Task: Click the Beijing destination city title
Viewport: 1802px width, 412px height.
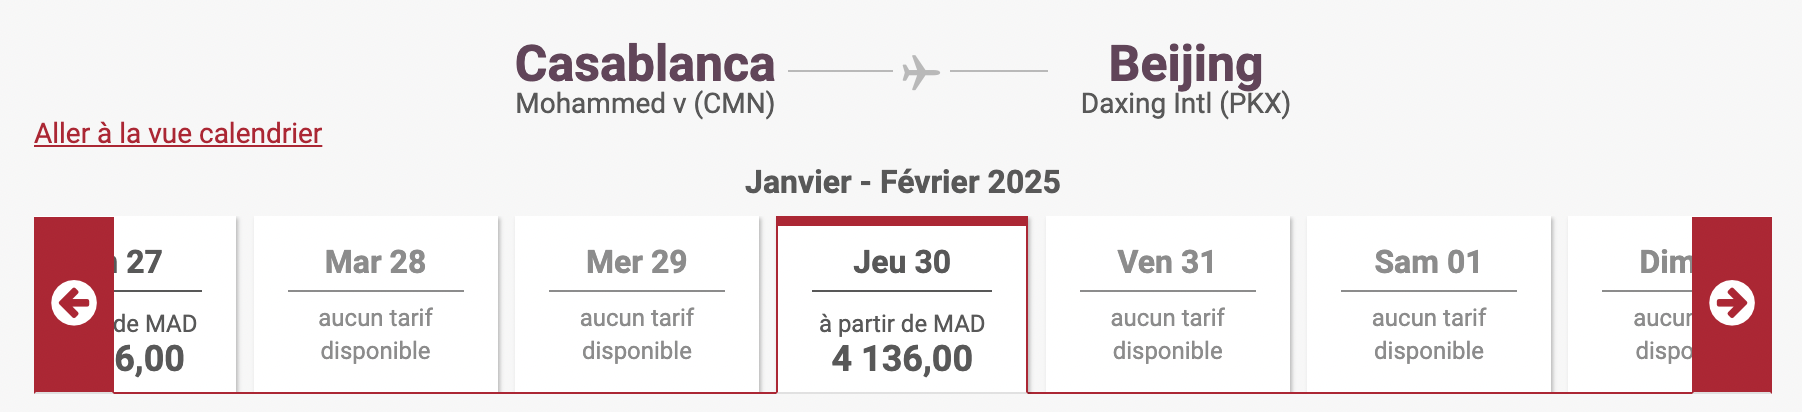Action: [1185, 64]
